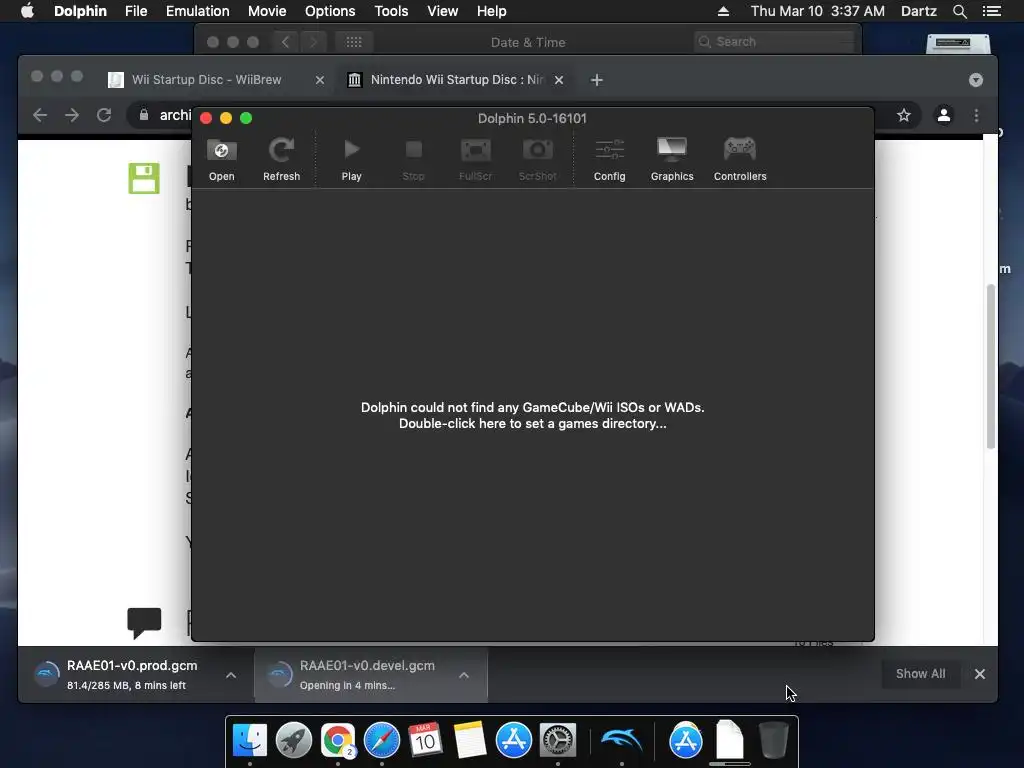
Task: Click Show All grid in Date & Time window
Action: (353, 42)
